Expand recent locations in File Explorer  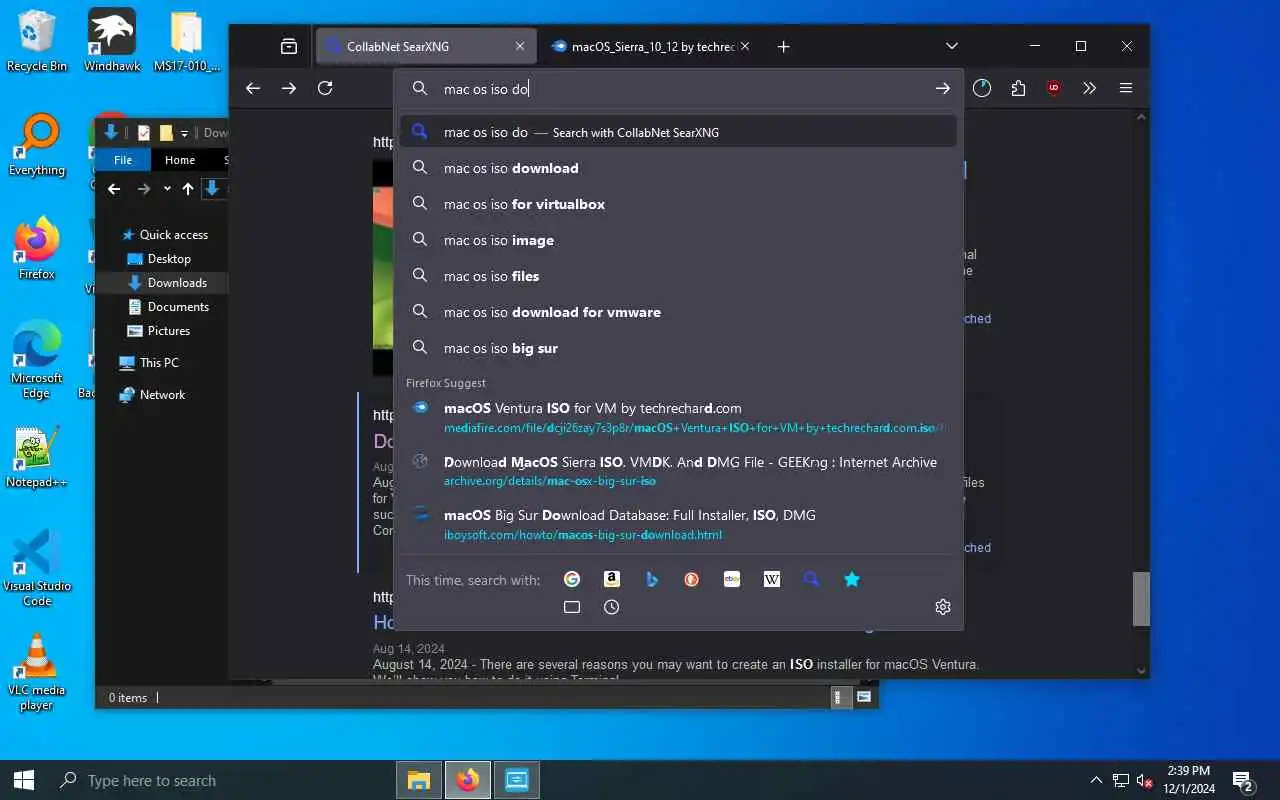pyautogui.click(x=167, y=189)
